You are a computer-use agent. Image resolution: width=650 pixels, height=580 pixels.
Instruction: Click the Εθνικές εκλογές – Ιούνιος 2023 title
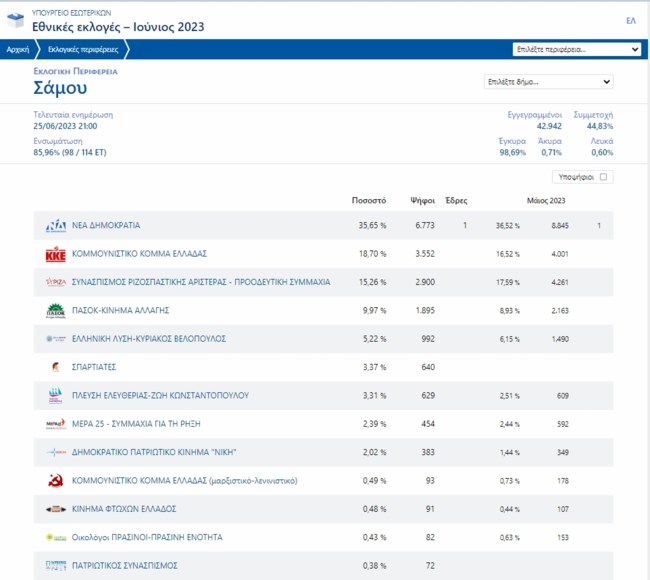click(118, 27)
